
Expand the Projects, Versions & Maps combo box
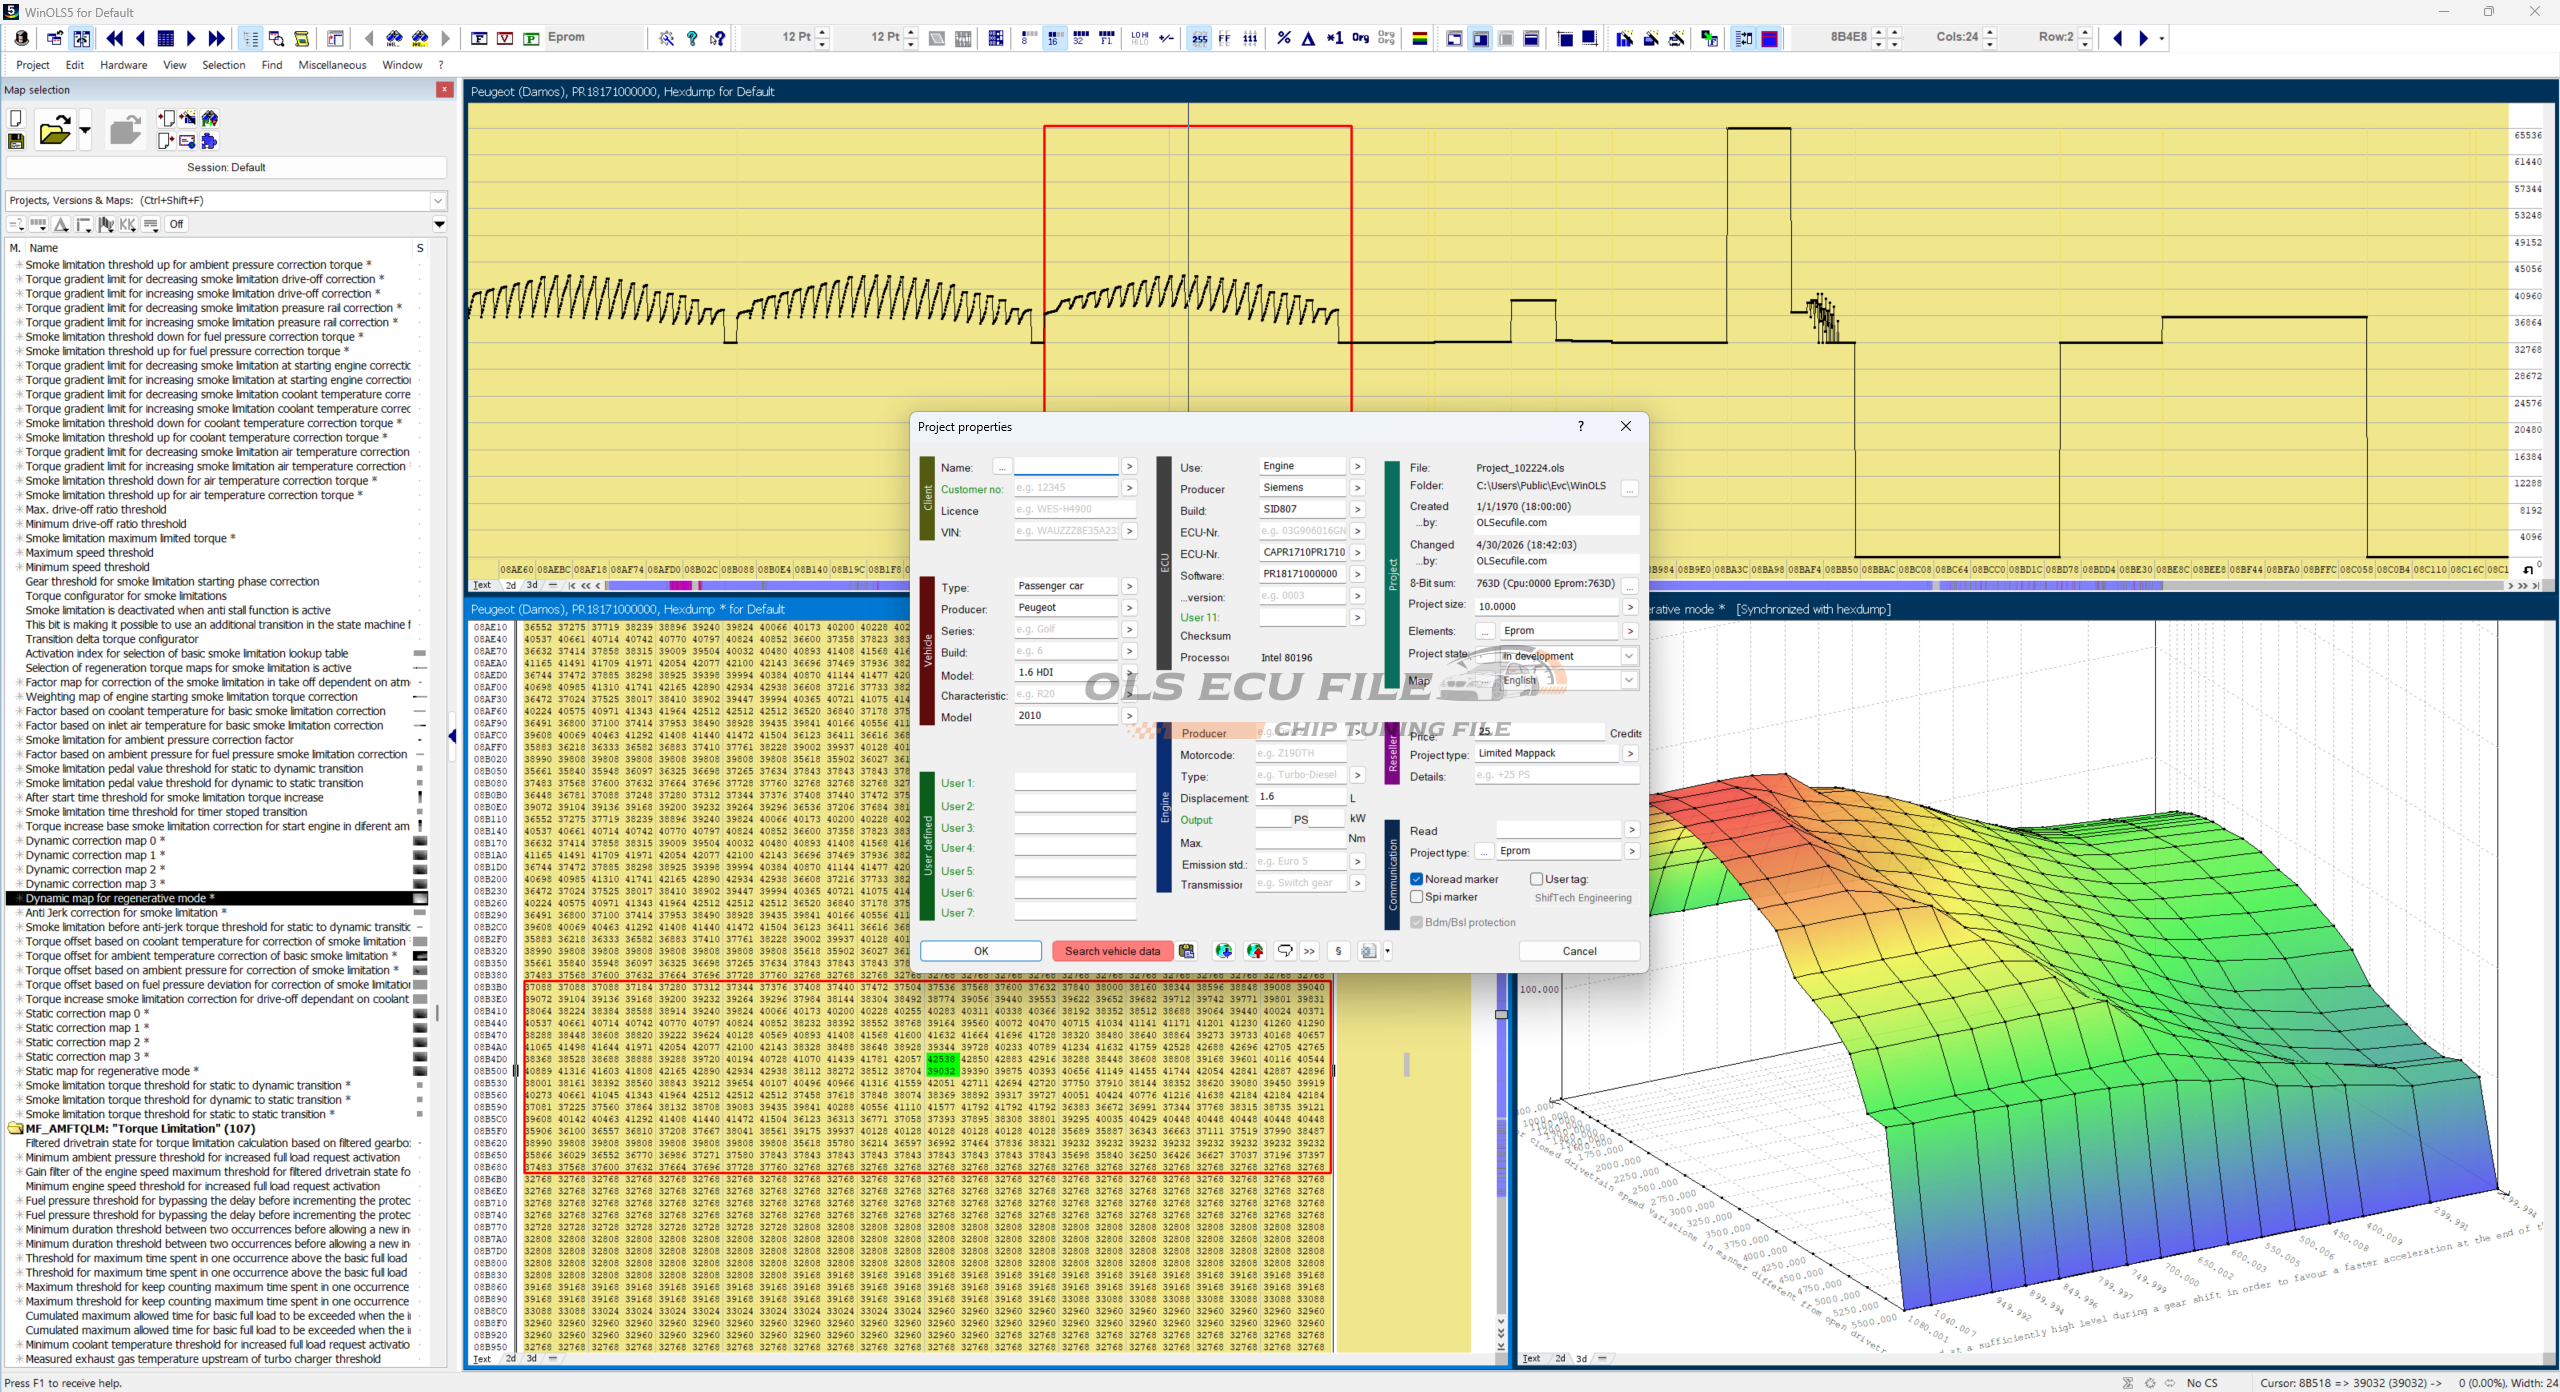(x=437, y=200)
